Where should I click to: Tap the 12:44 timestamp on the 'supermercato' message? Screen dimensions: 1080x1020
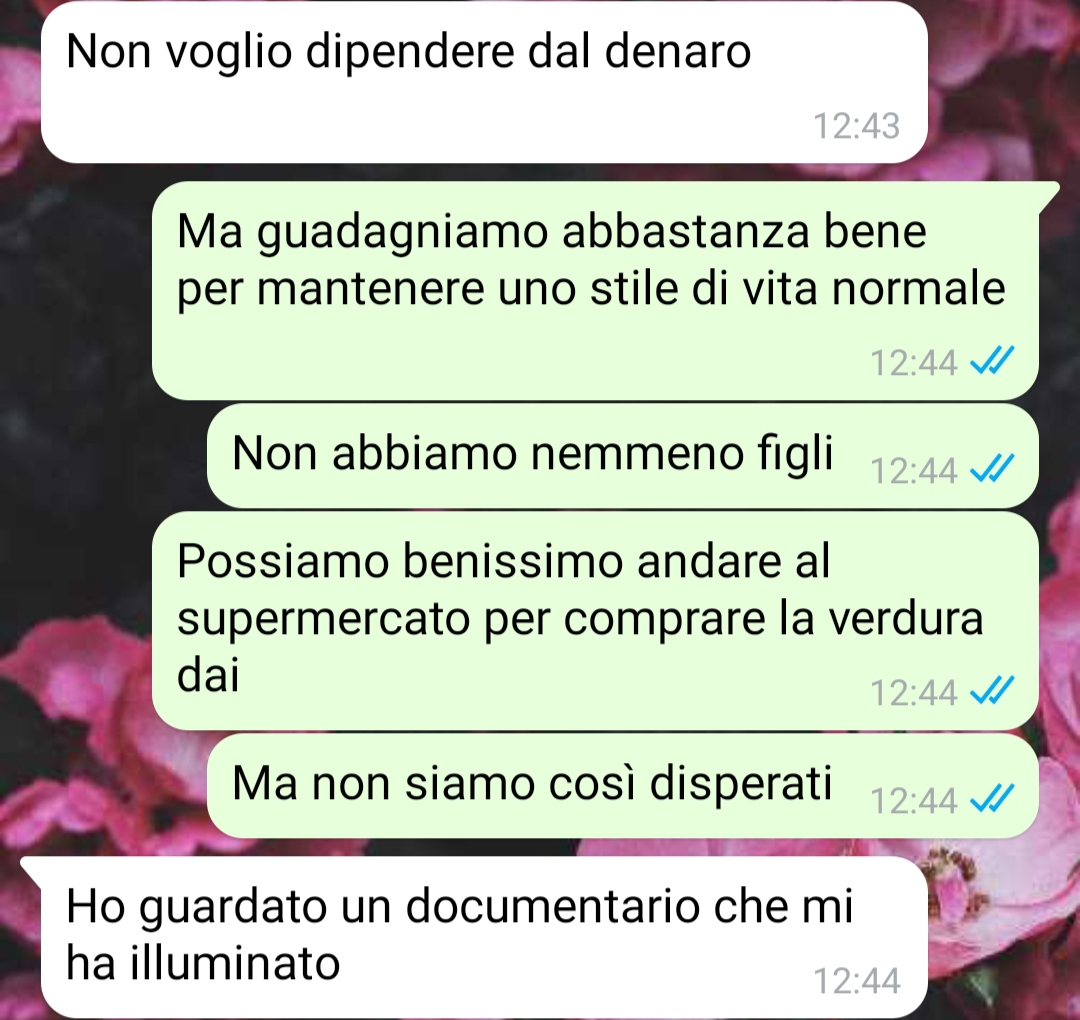coord(914,693)
